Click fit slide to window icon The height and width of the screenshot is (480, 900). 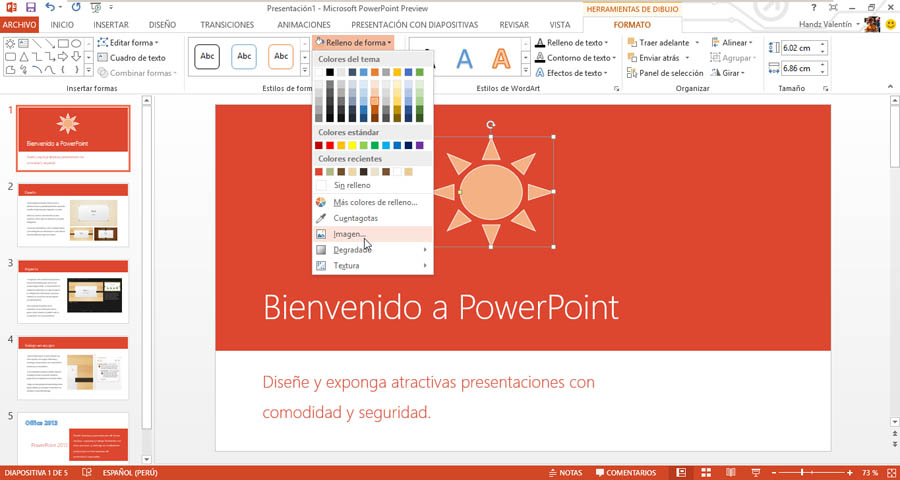click(x=889, y=472)
